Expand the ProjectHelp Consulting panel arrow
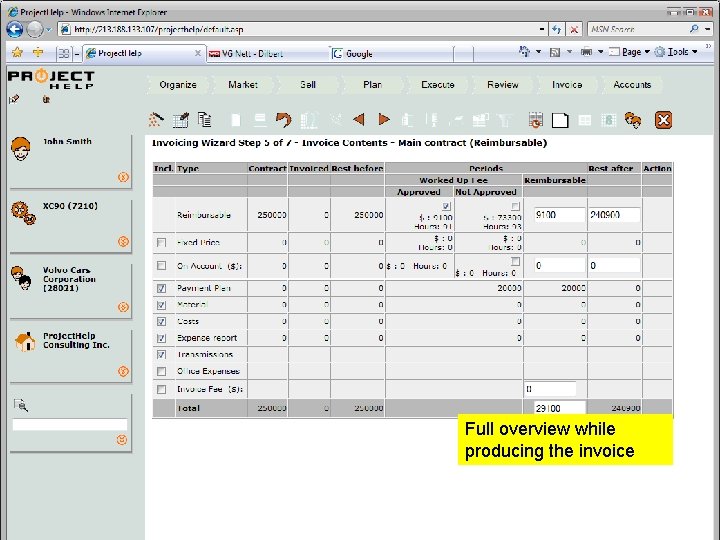720x540 pixels. [x=123, y=371]
